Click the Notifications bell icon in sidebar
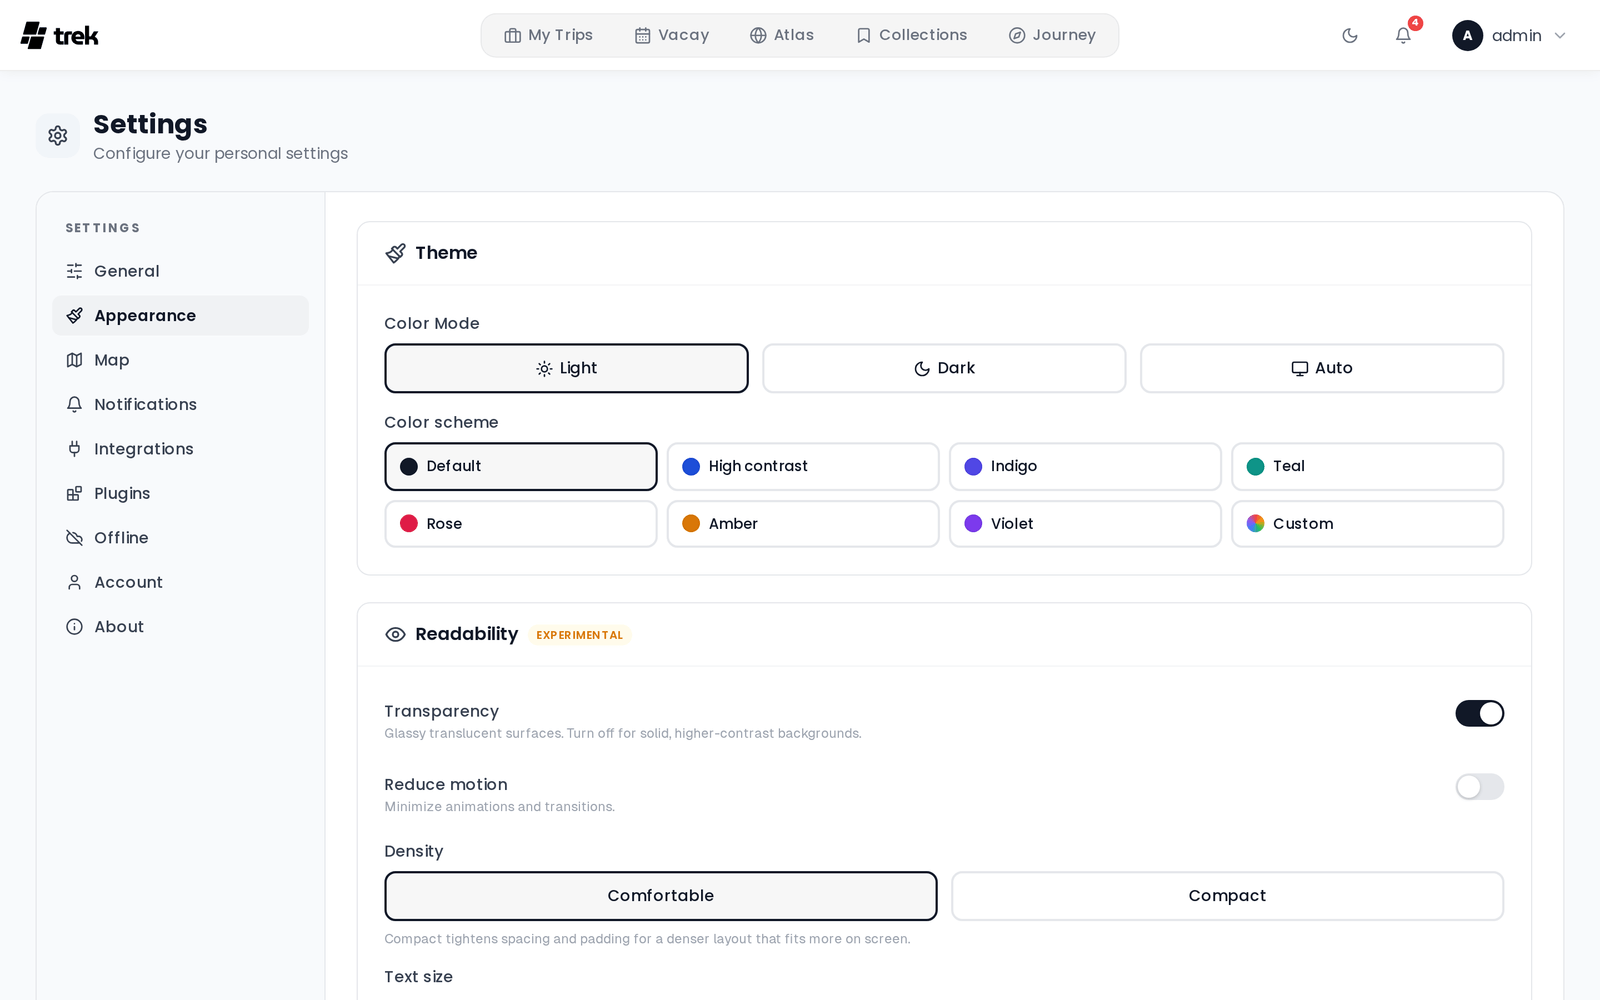 pos(74,404)
